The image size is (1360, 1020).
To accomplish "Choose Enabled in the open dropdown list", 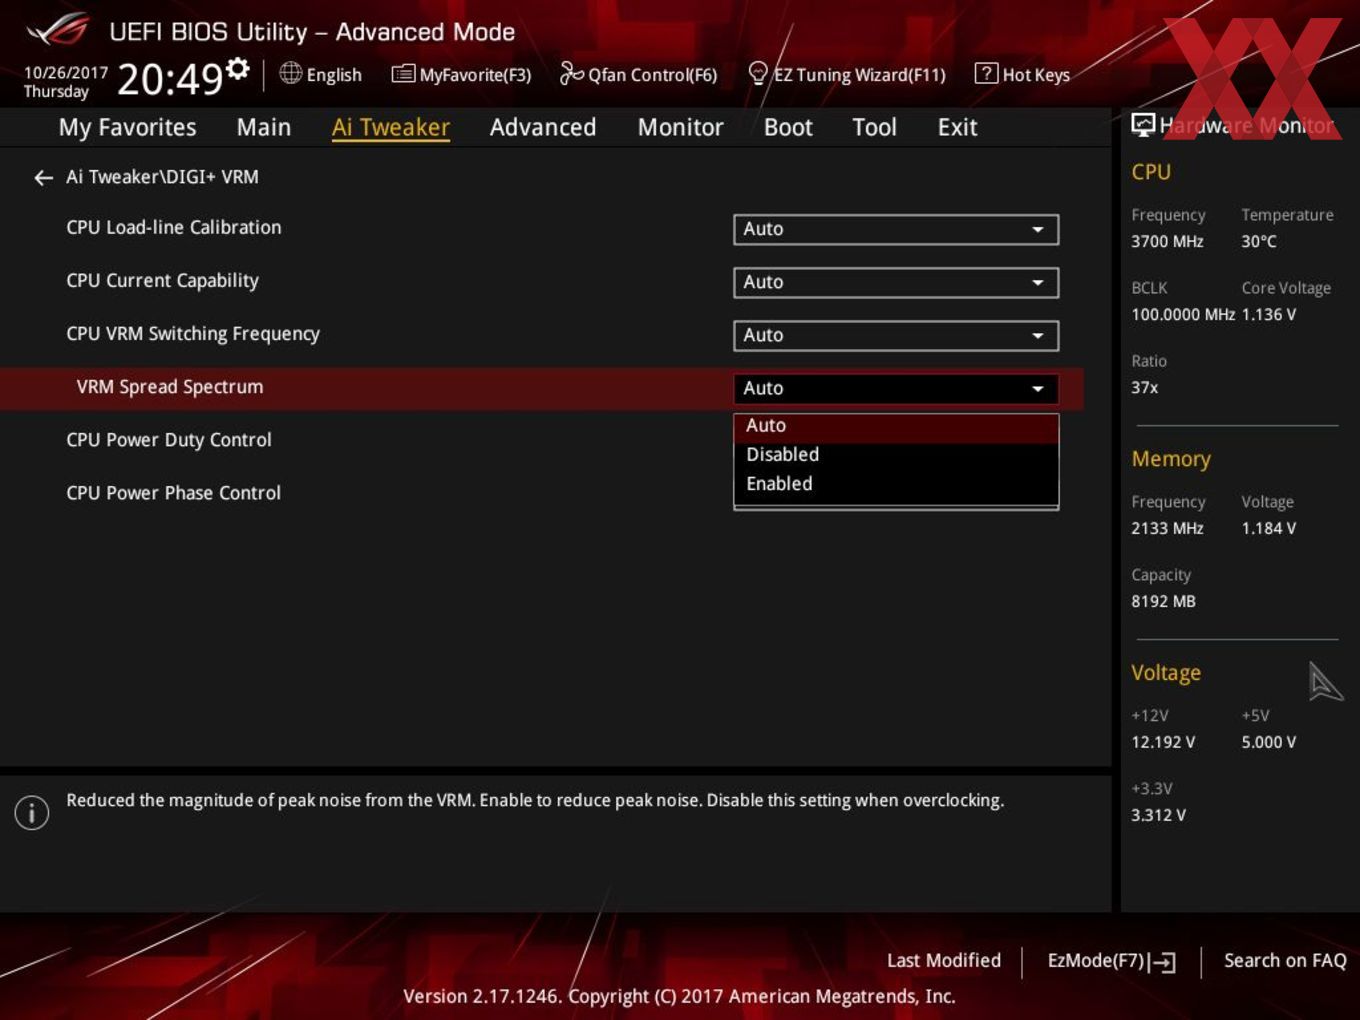I will point(896,484).
